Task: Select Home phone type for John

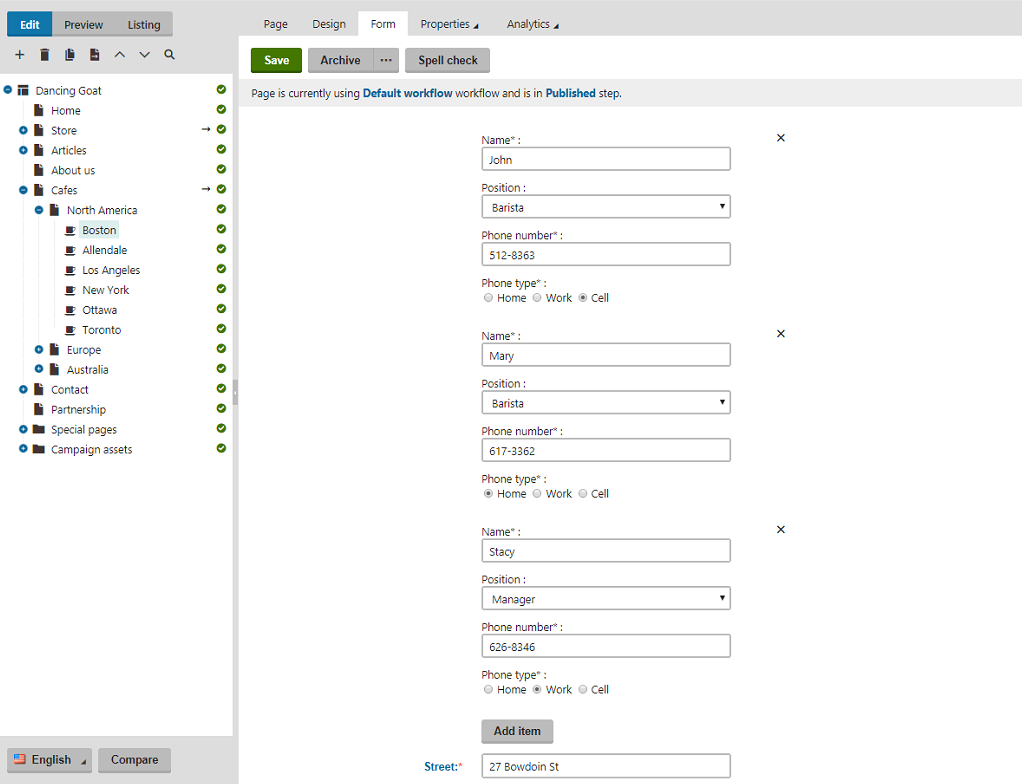Action: pos(488,298)
